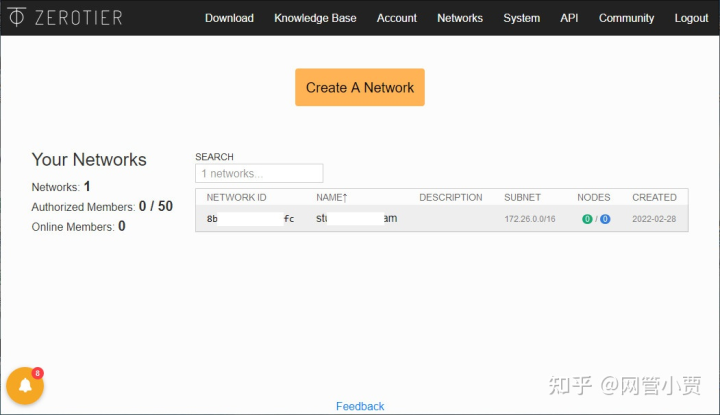Viewport: 720px width, 415px height.
Task: Sort by NODES column header
Action: [593, 197]
